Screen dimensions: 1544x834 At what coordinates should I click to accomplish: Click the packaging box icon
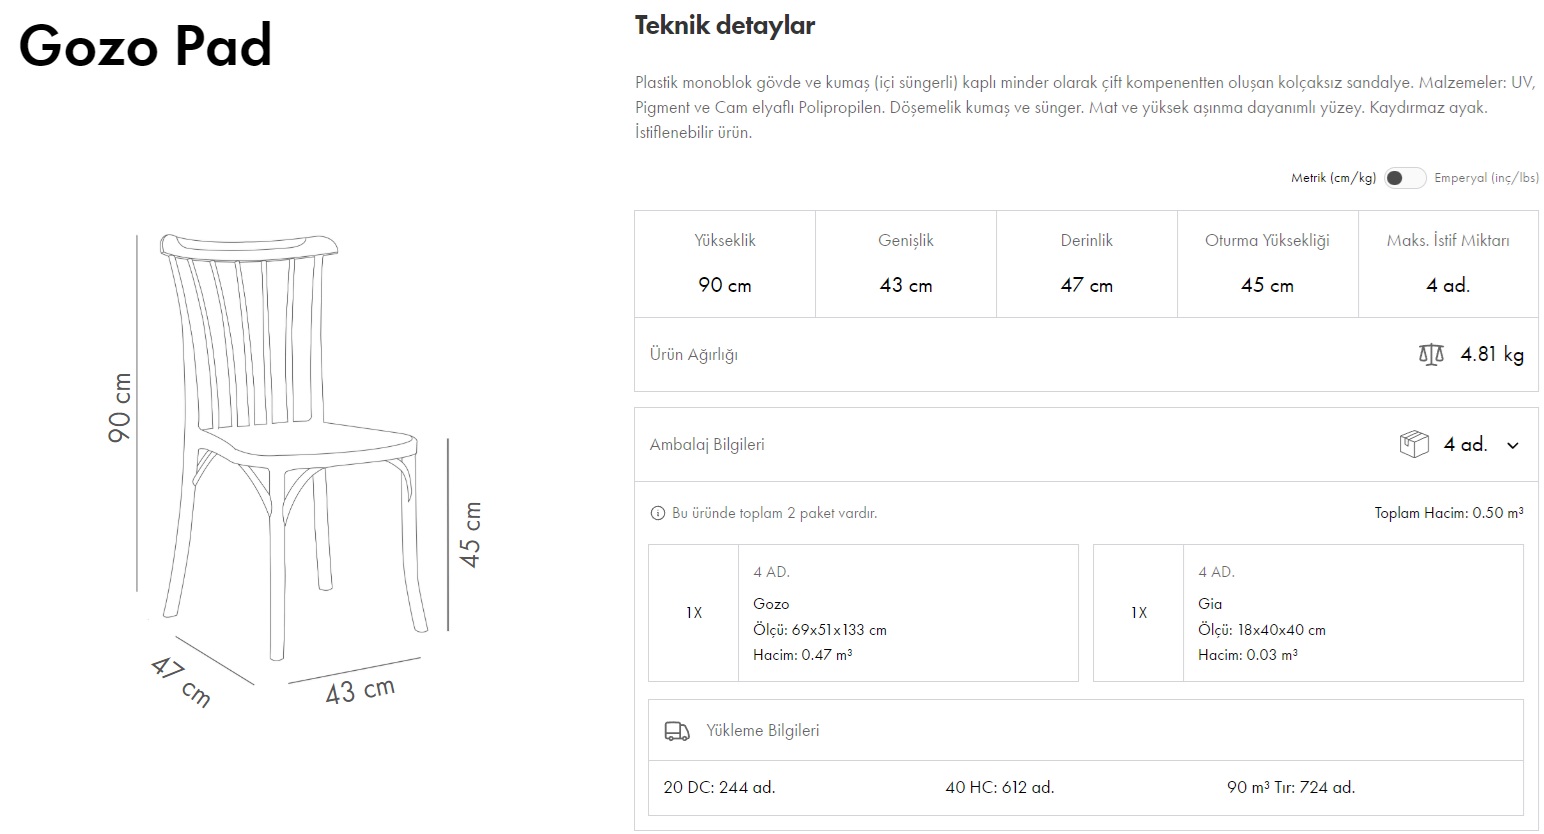point(1413,444)
